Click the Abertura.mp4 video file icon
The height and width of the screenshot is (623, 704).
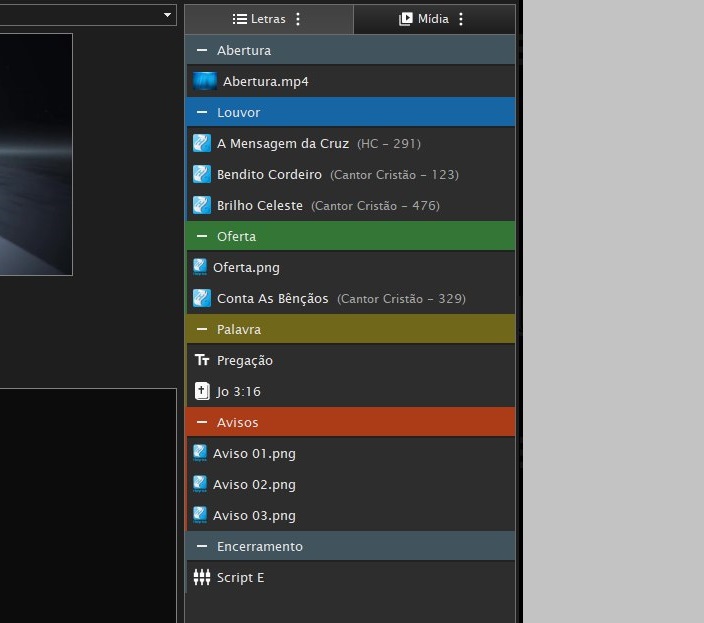205,81
